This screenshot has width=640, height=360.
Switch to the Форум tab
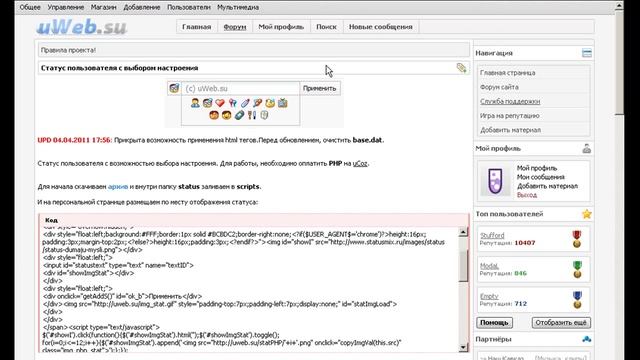[235, 27]
